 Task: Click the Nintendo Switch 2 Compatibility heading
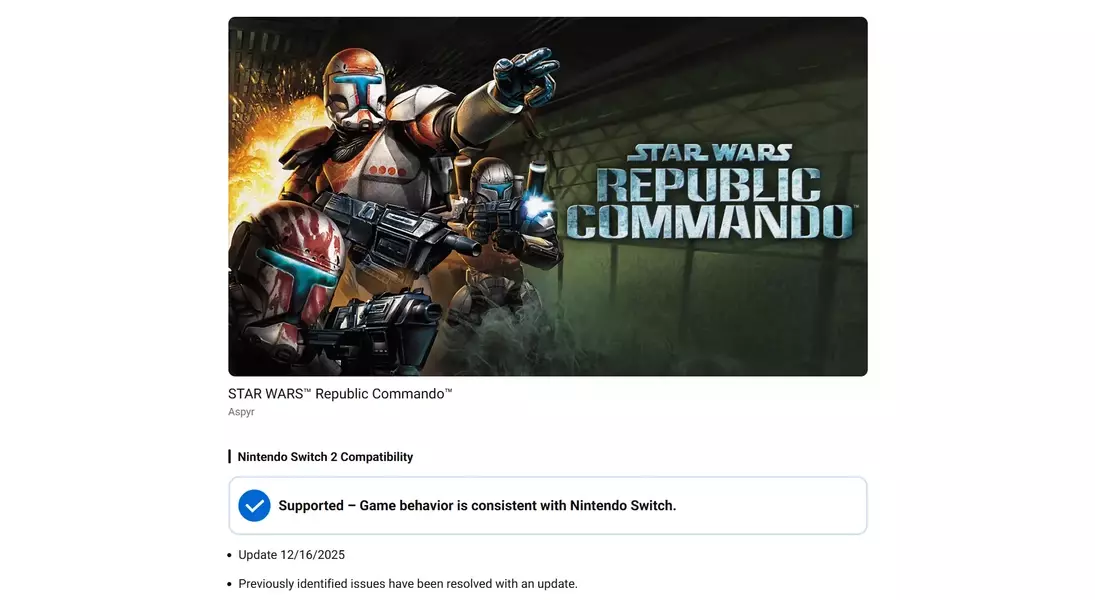point(325,457)
